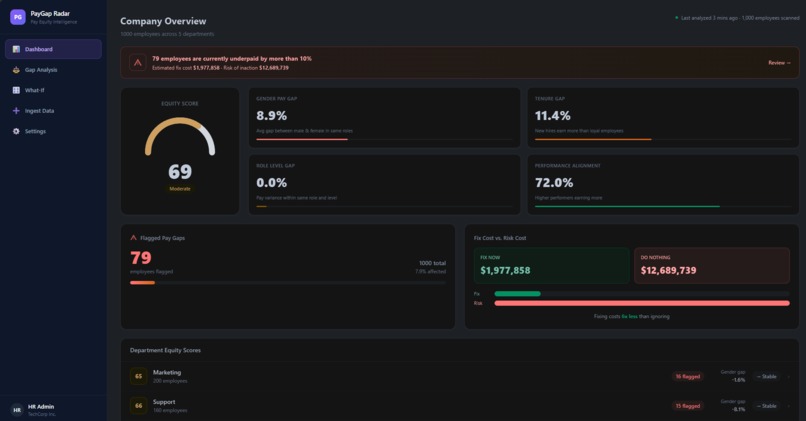Open the Dashboard menu item
806x421 pixels.
coord(53,49)
